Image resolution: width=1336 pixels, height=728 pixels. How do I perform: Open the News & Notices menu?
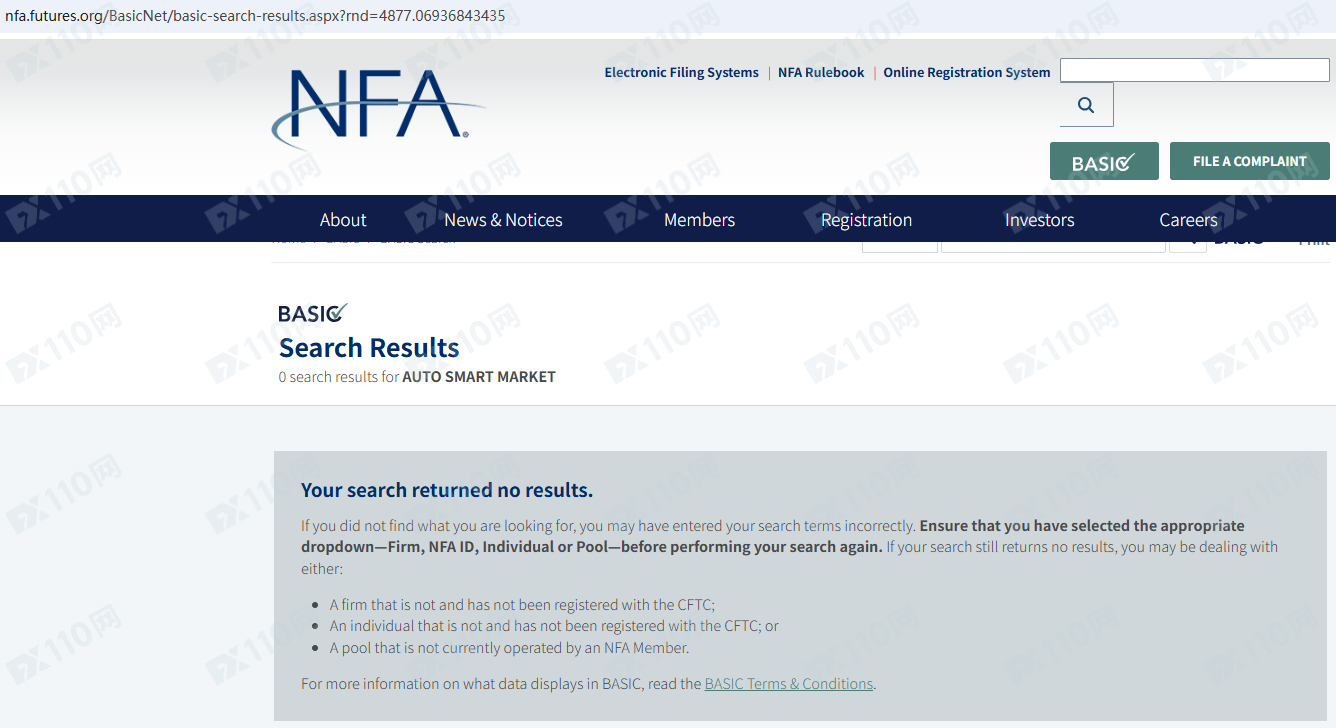(x=503, y=220)
